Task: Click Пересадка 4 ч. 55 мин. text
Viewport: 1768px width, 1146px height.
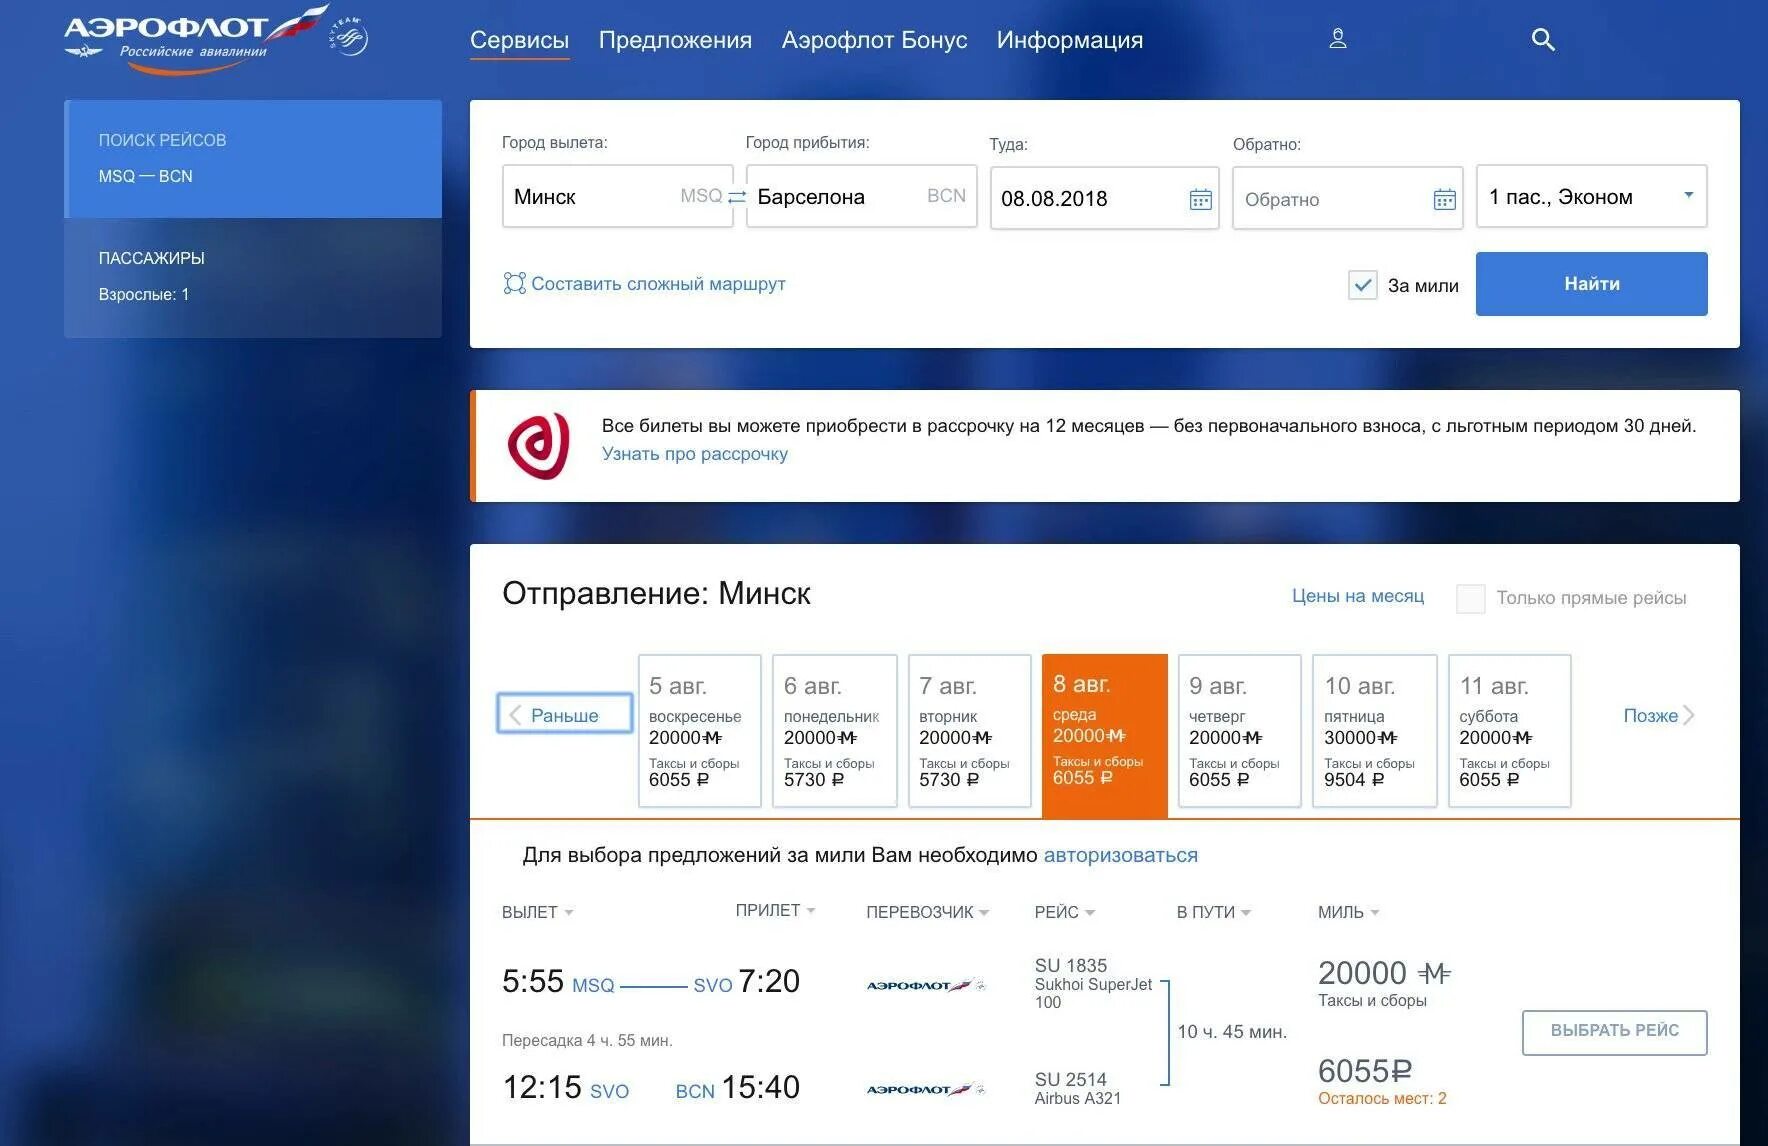Action: coord(587,1040)
